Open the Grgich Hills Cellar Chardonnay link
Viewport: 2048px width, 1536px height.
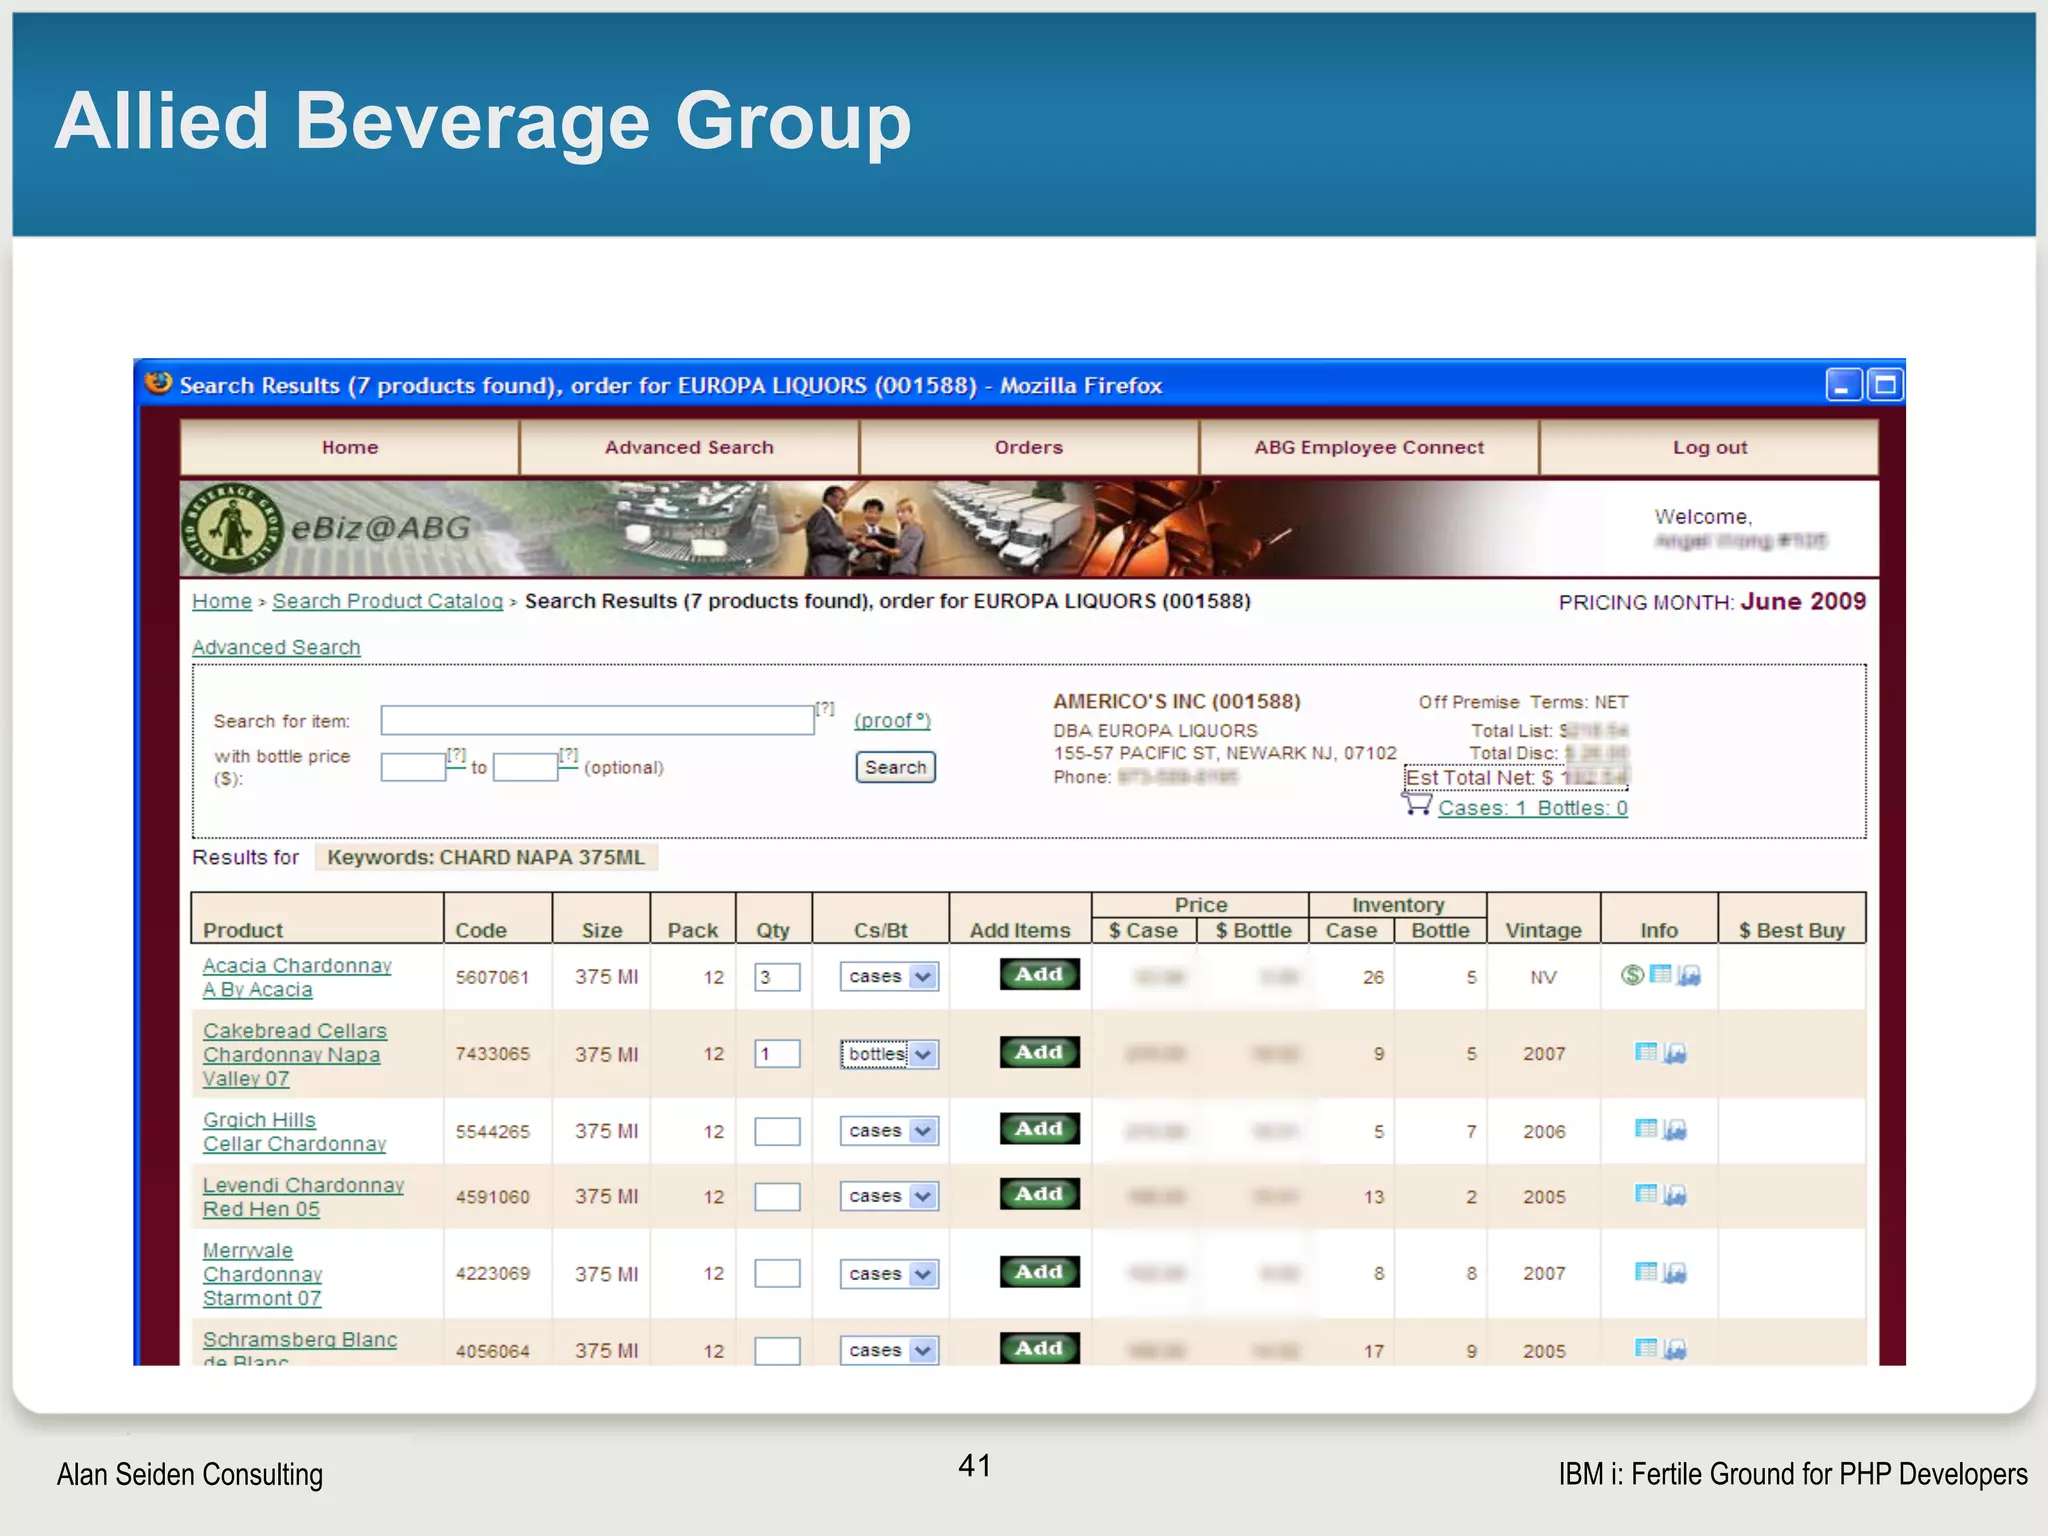coord(295,1132)
